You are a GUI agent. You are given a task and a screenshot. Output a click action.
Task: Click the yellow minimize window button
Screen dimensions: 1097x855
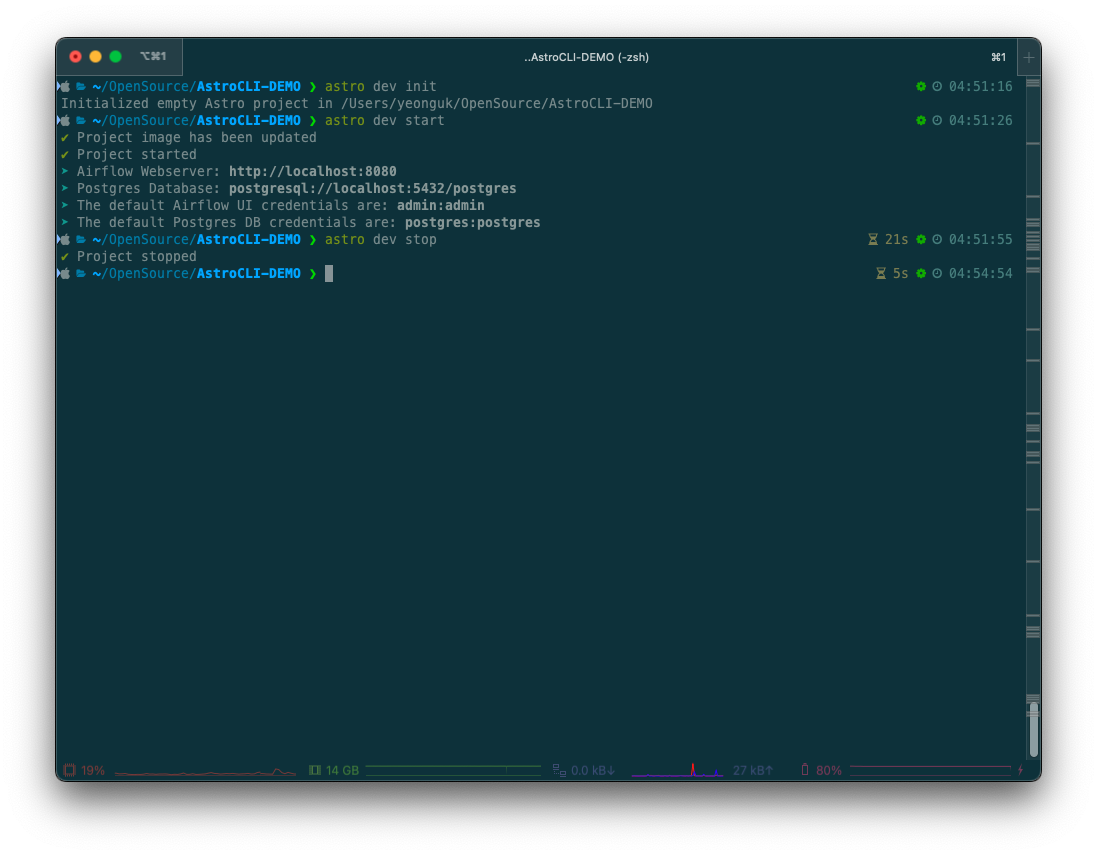96,57
